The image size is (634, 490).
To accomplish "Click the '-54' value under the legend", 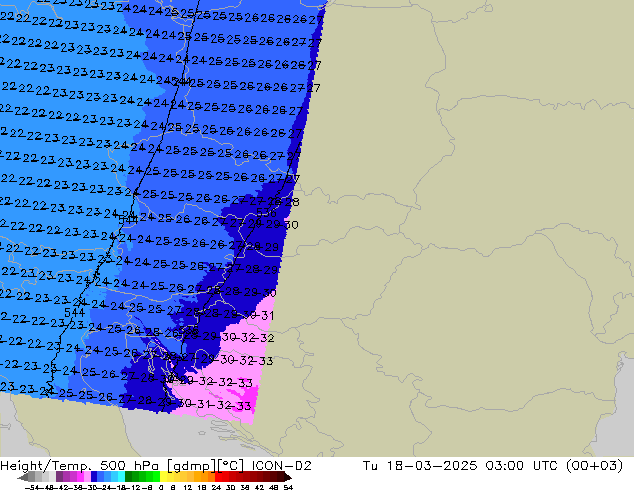I will (x=32, y=487).
